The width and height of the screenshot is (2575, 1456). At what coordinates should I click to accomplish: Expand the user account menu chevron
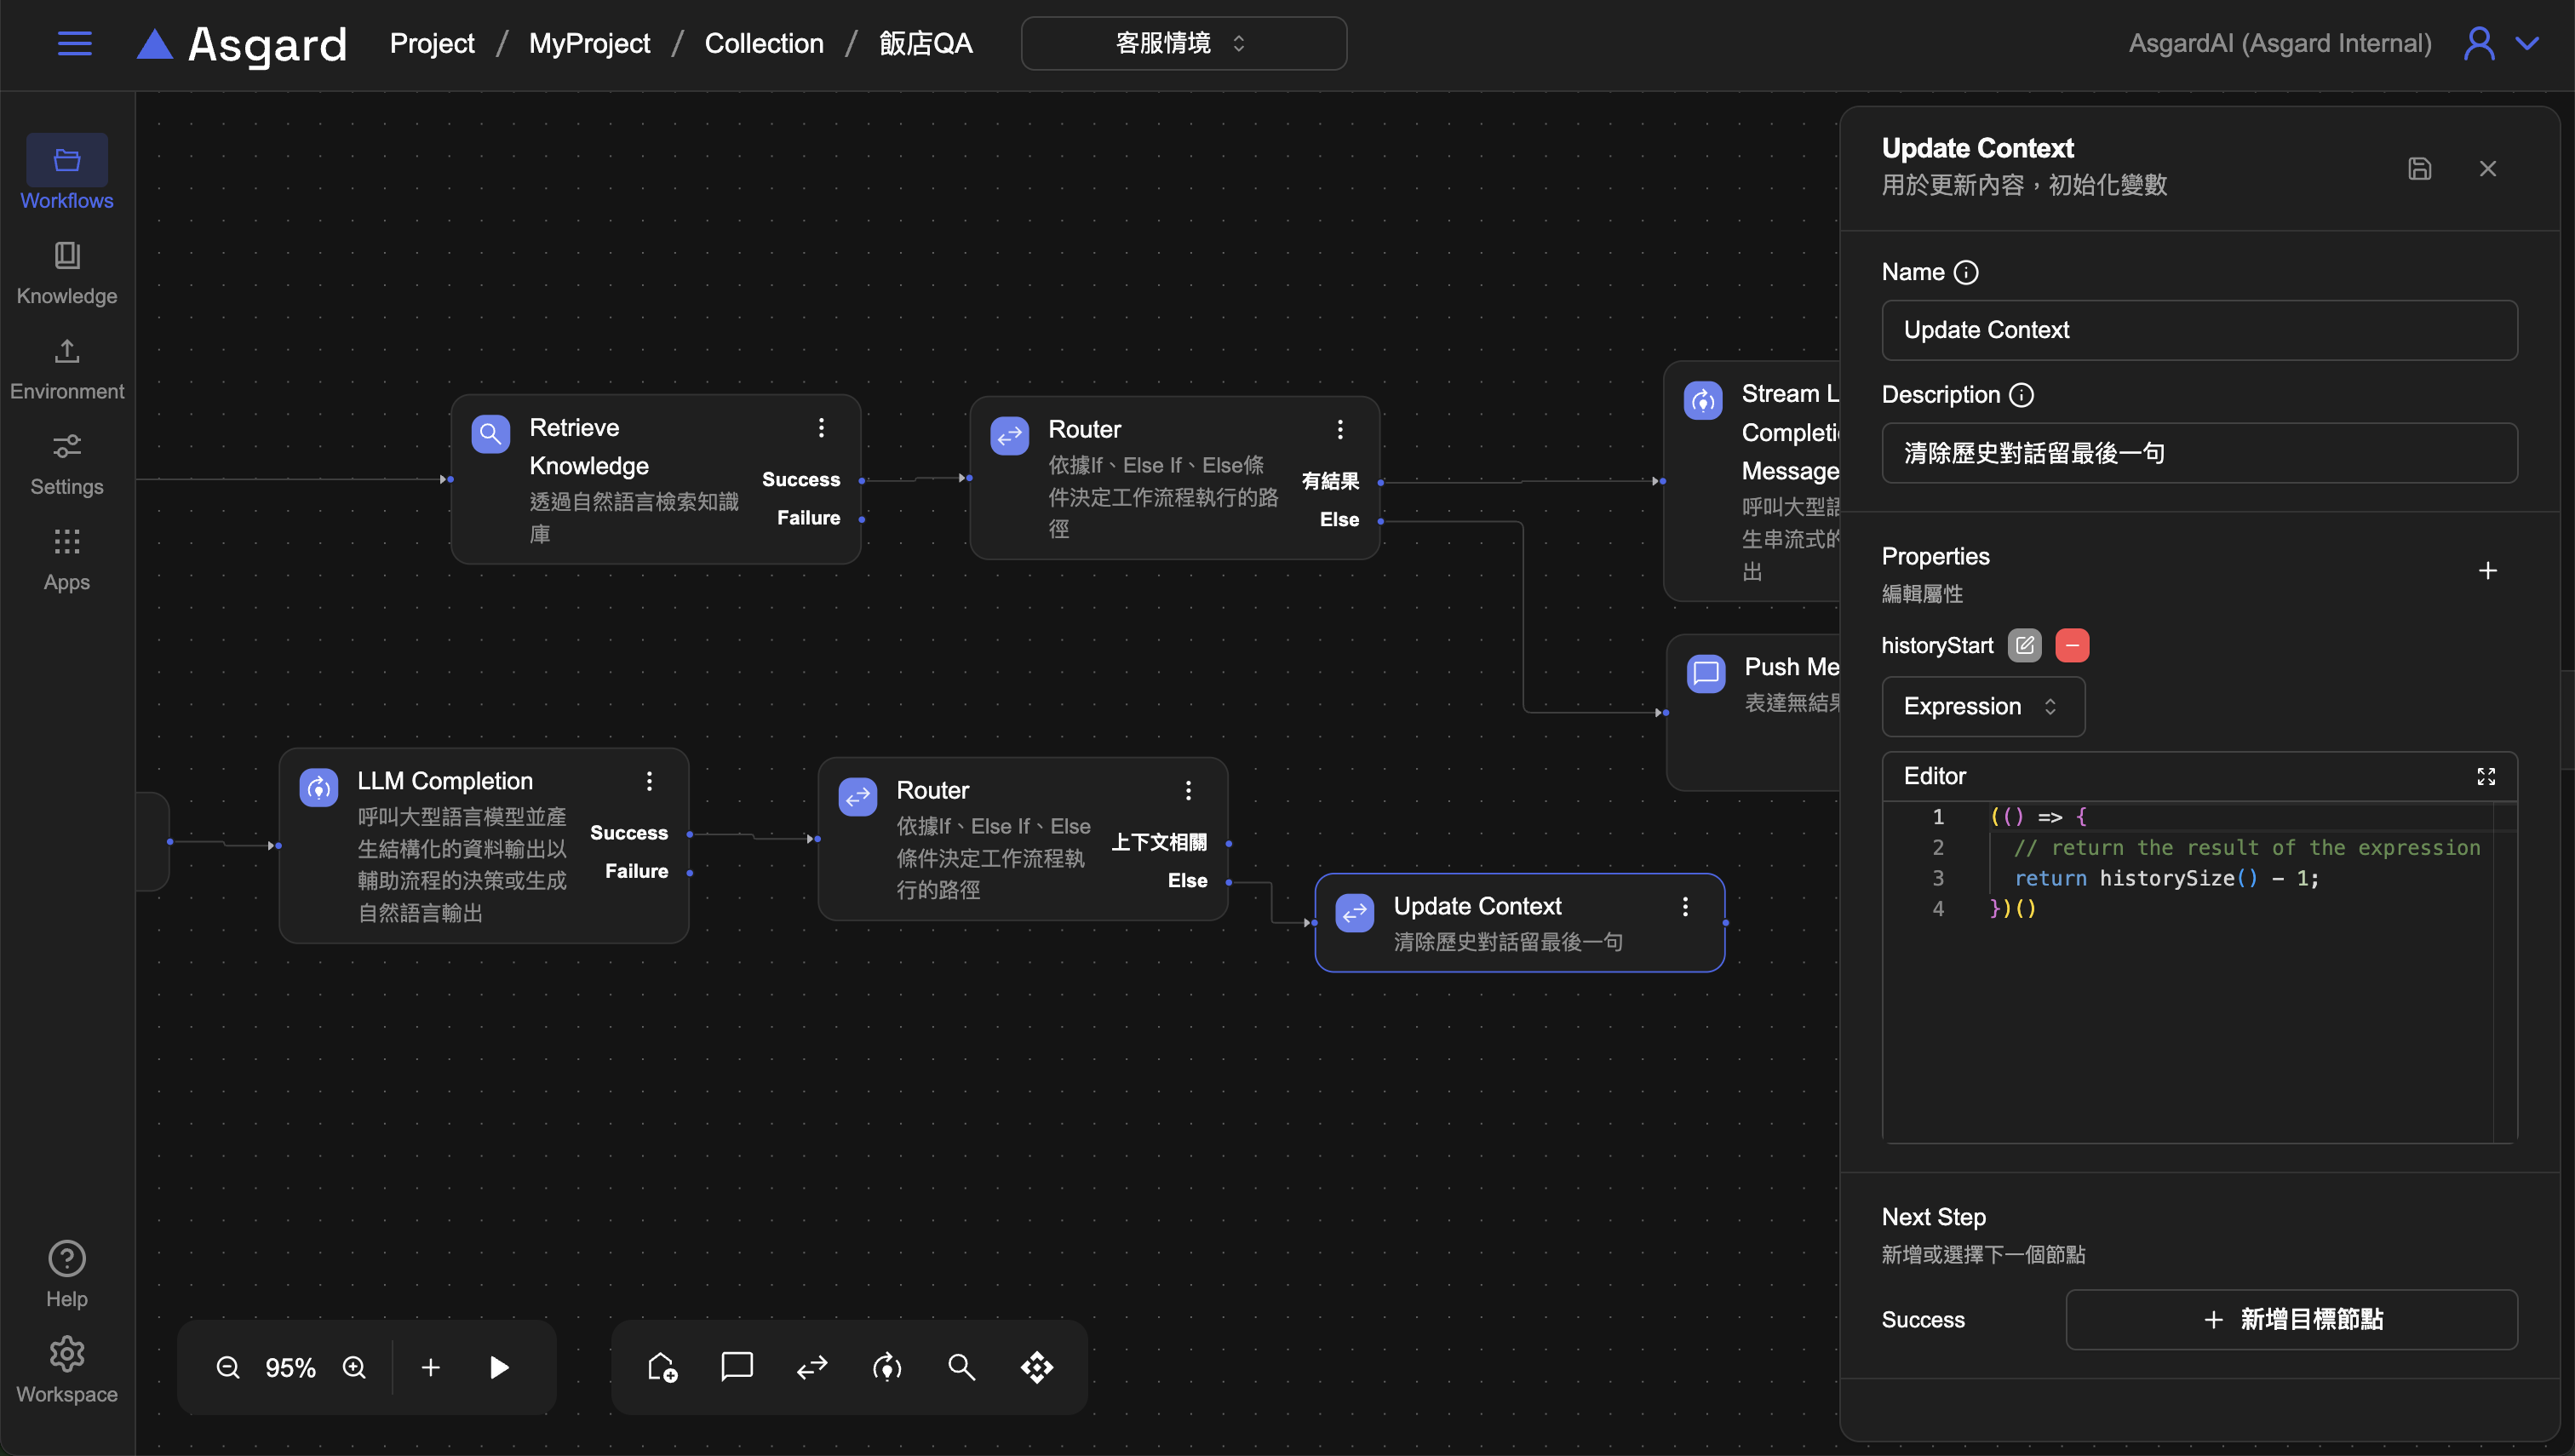2528,43
